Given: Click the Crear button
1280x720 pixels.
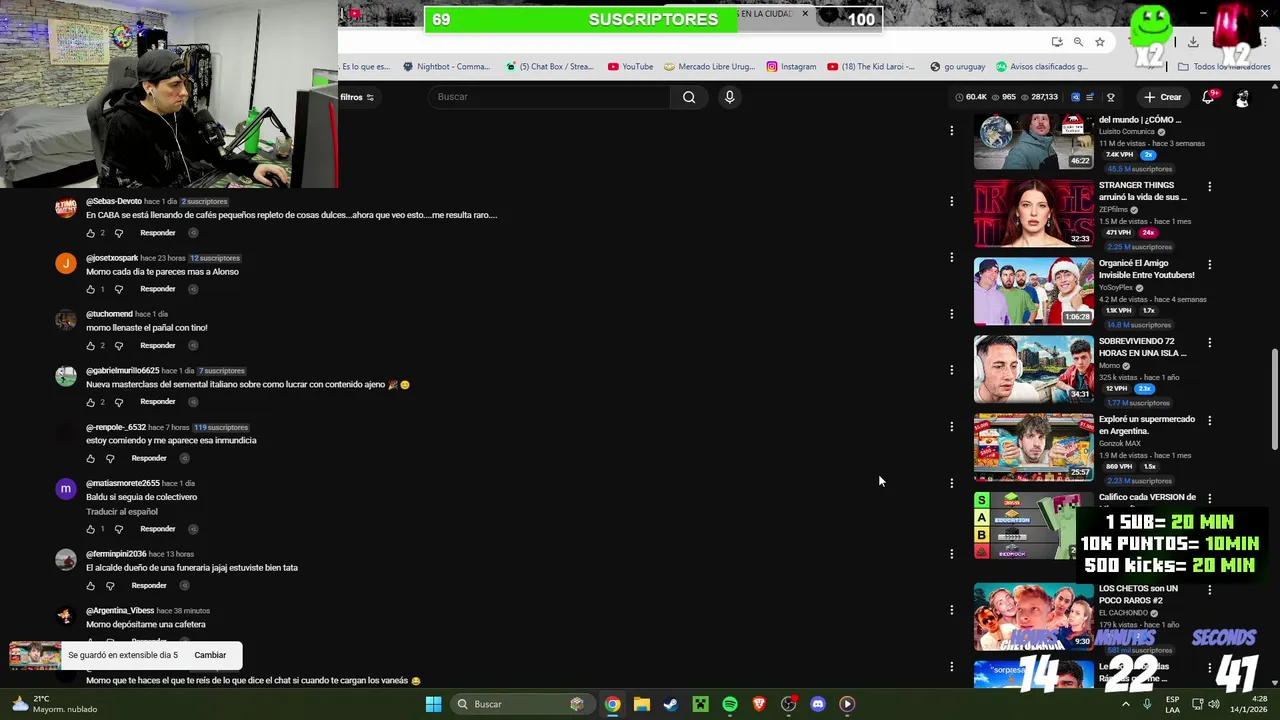Looking at the screenshot, I should (x=1163, y=97).
